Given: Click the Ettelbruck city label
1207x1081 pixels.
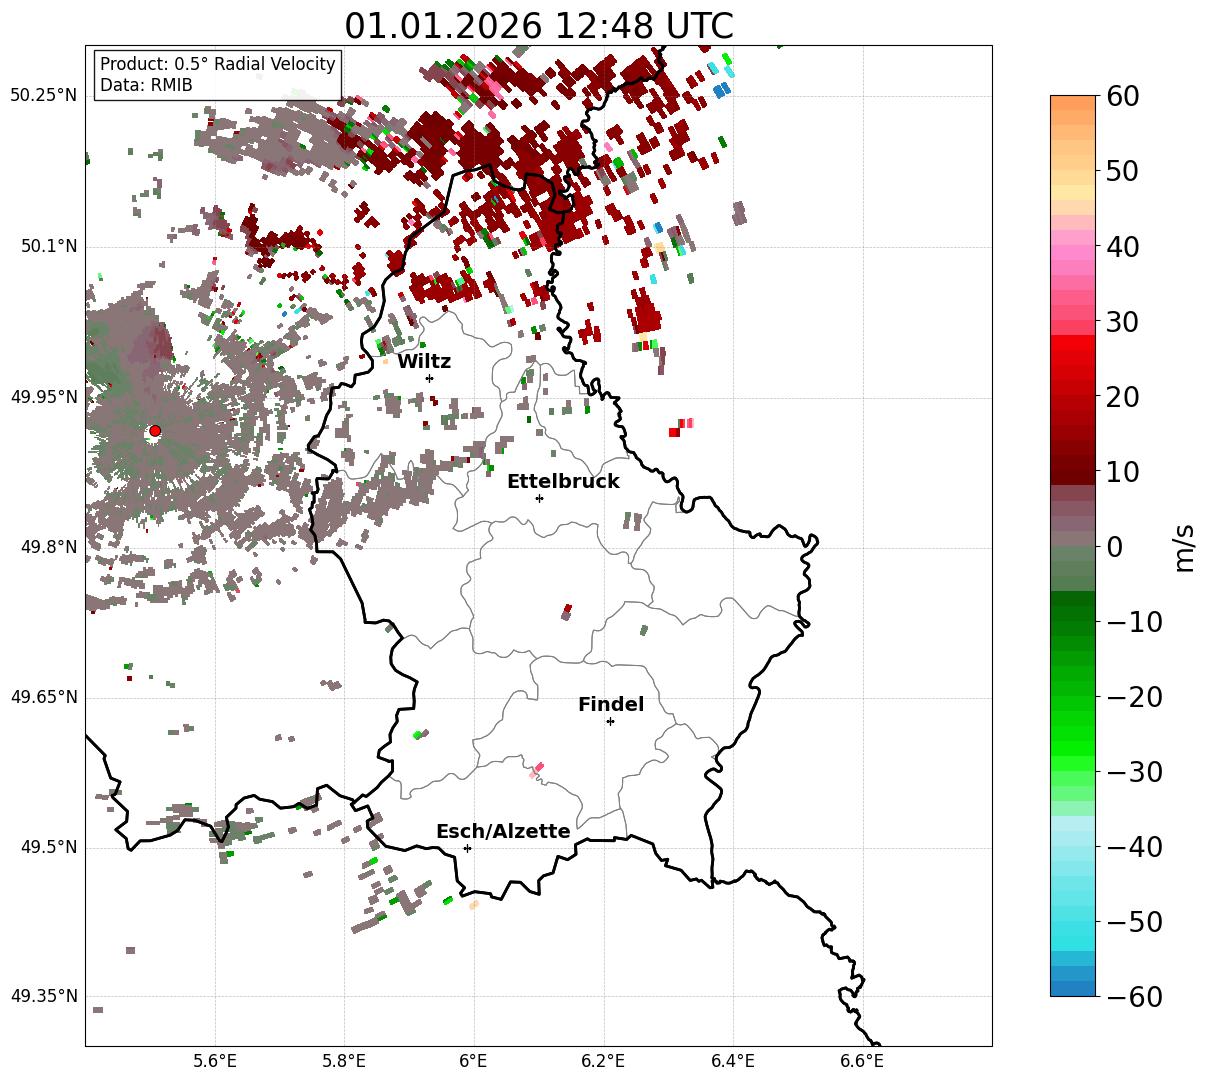Looking at the screenshot, I should coord(563,482).
